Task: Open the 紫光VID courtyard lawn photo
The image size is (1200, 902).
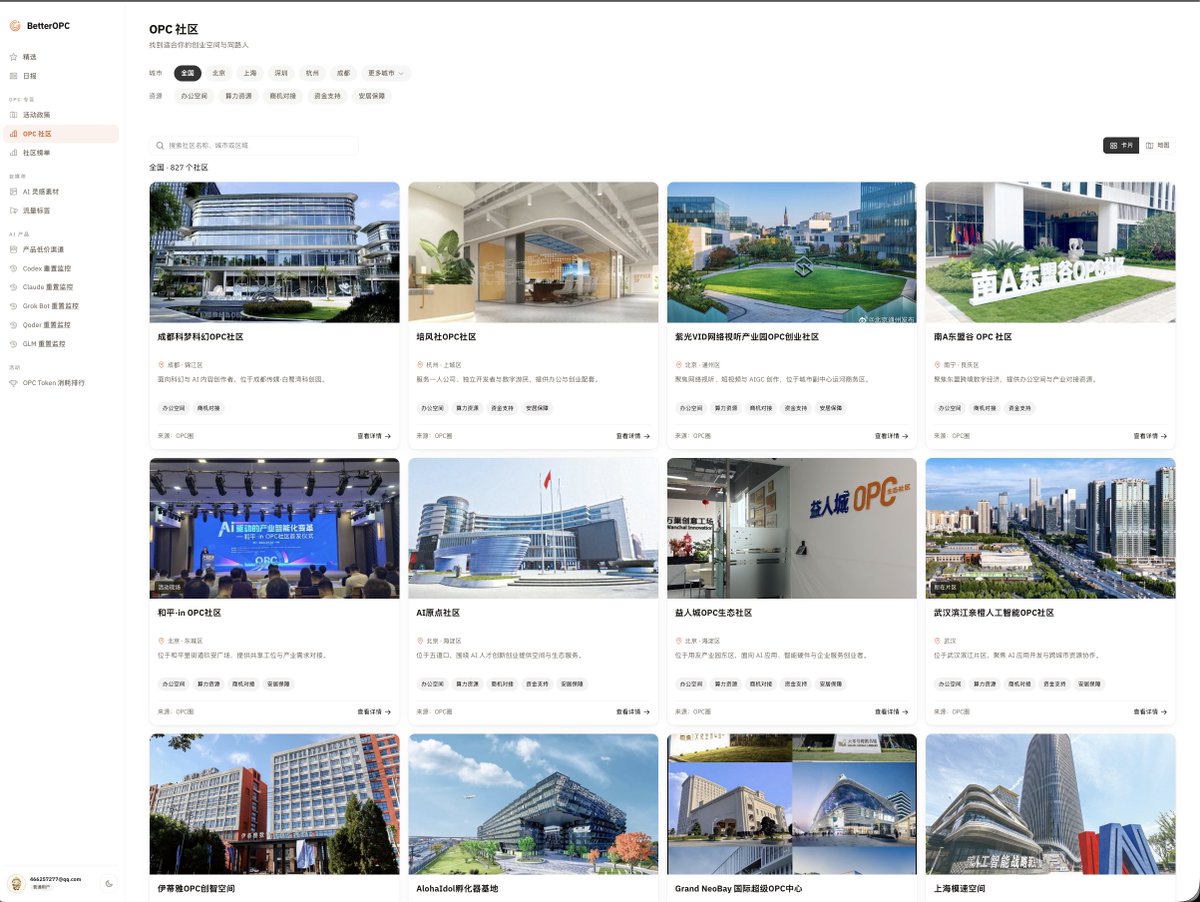Action: [792, 252]
